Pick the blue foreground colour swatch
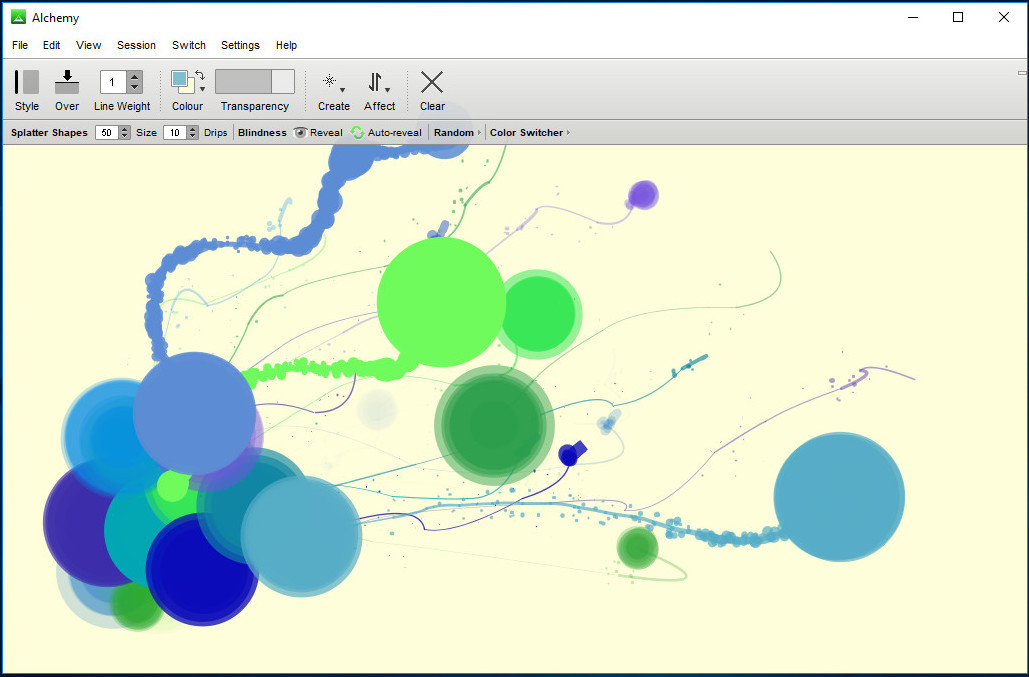Viewport: 1029px width, 677px height. 178,79
